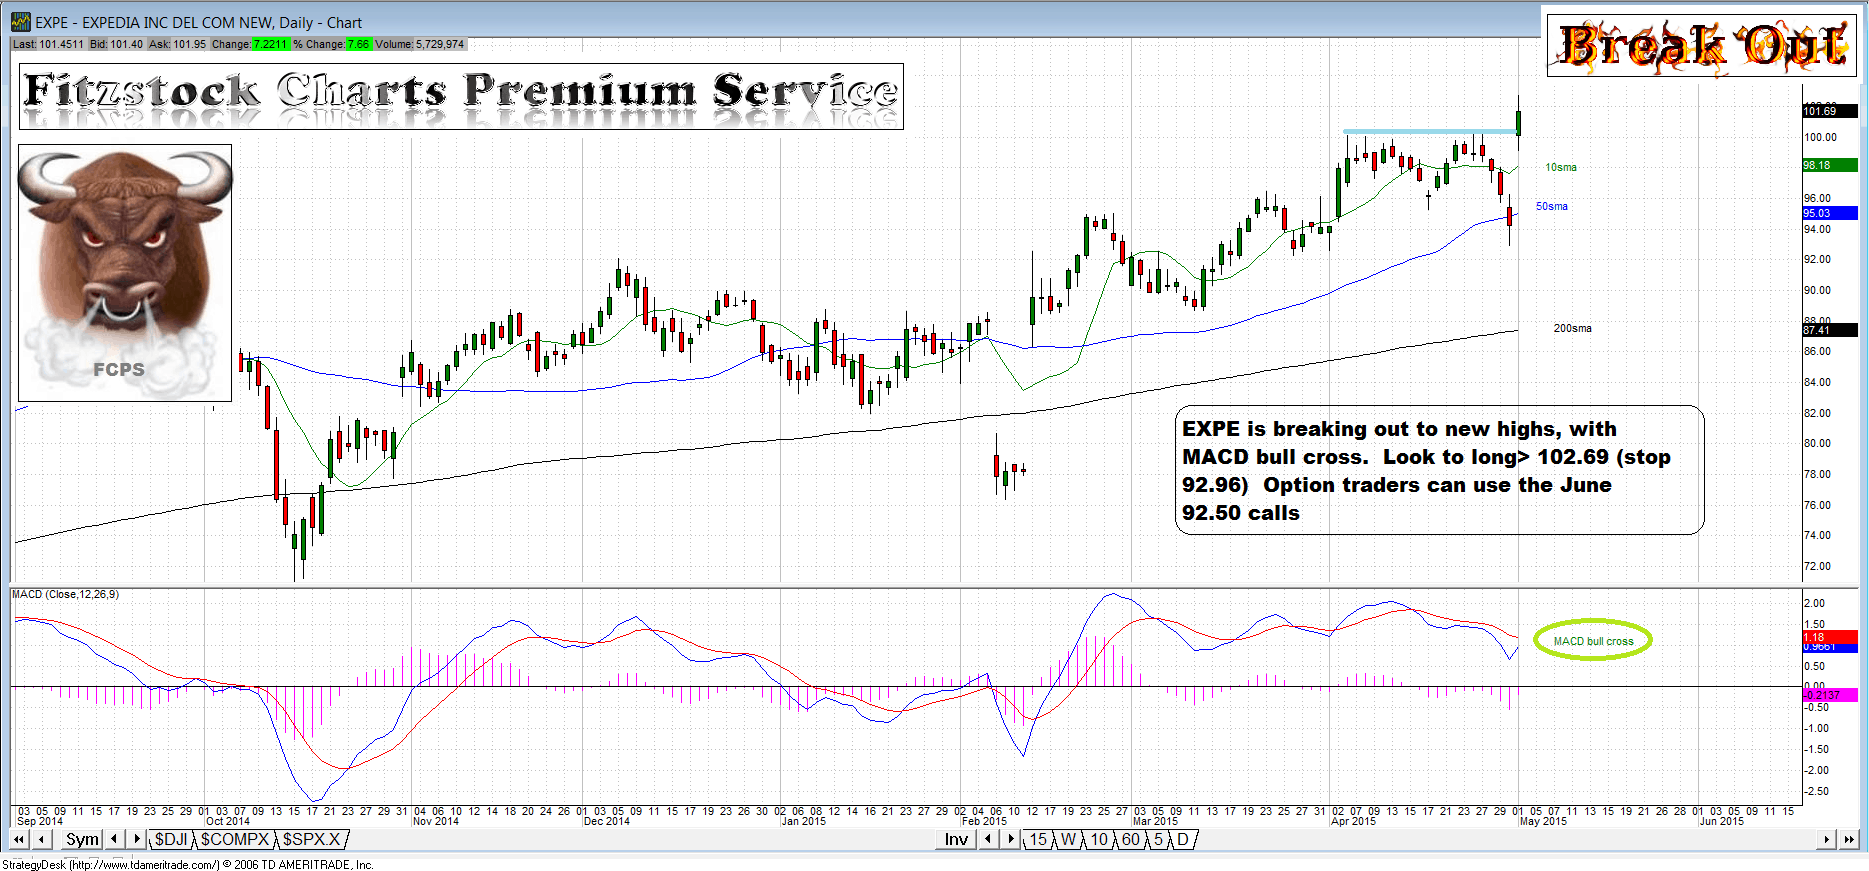Screen dimensions: 1869x871
Task: Switch to the $DJI symbol tab
Action: tap(171, 840)
